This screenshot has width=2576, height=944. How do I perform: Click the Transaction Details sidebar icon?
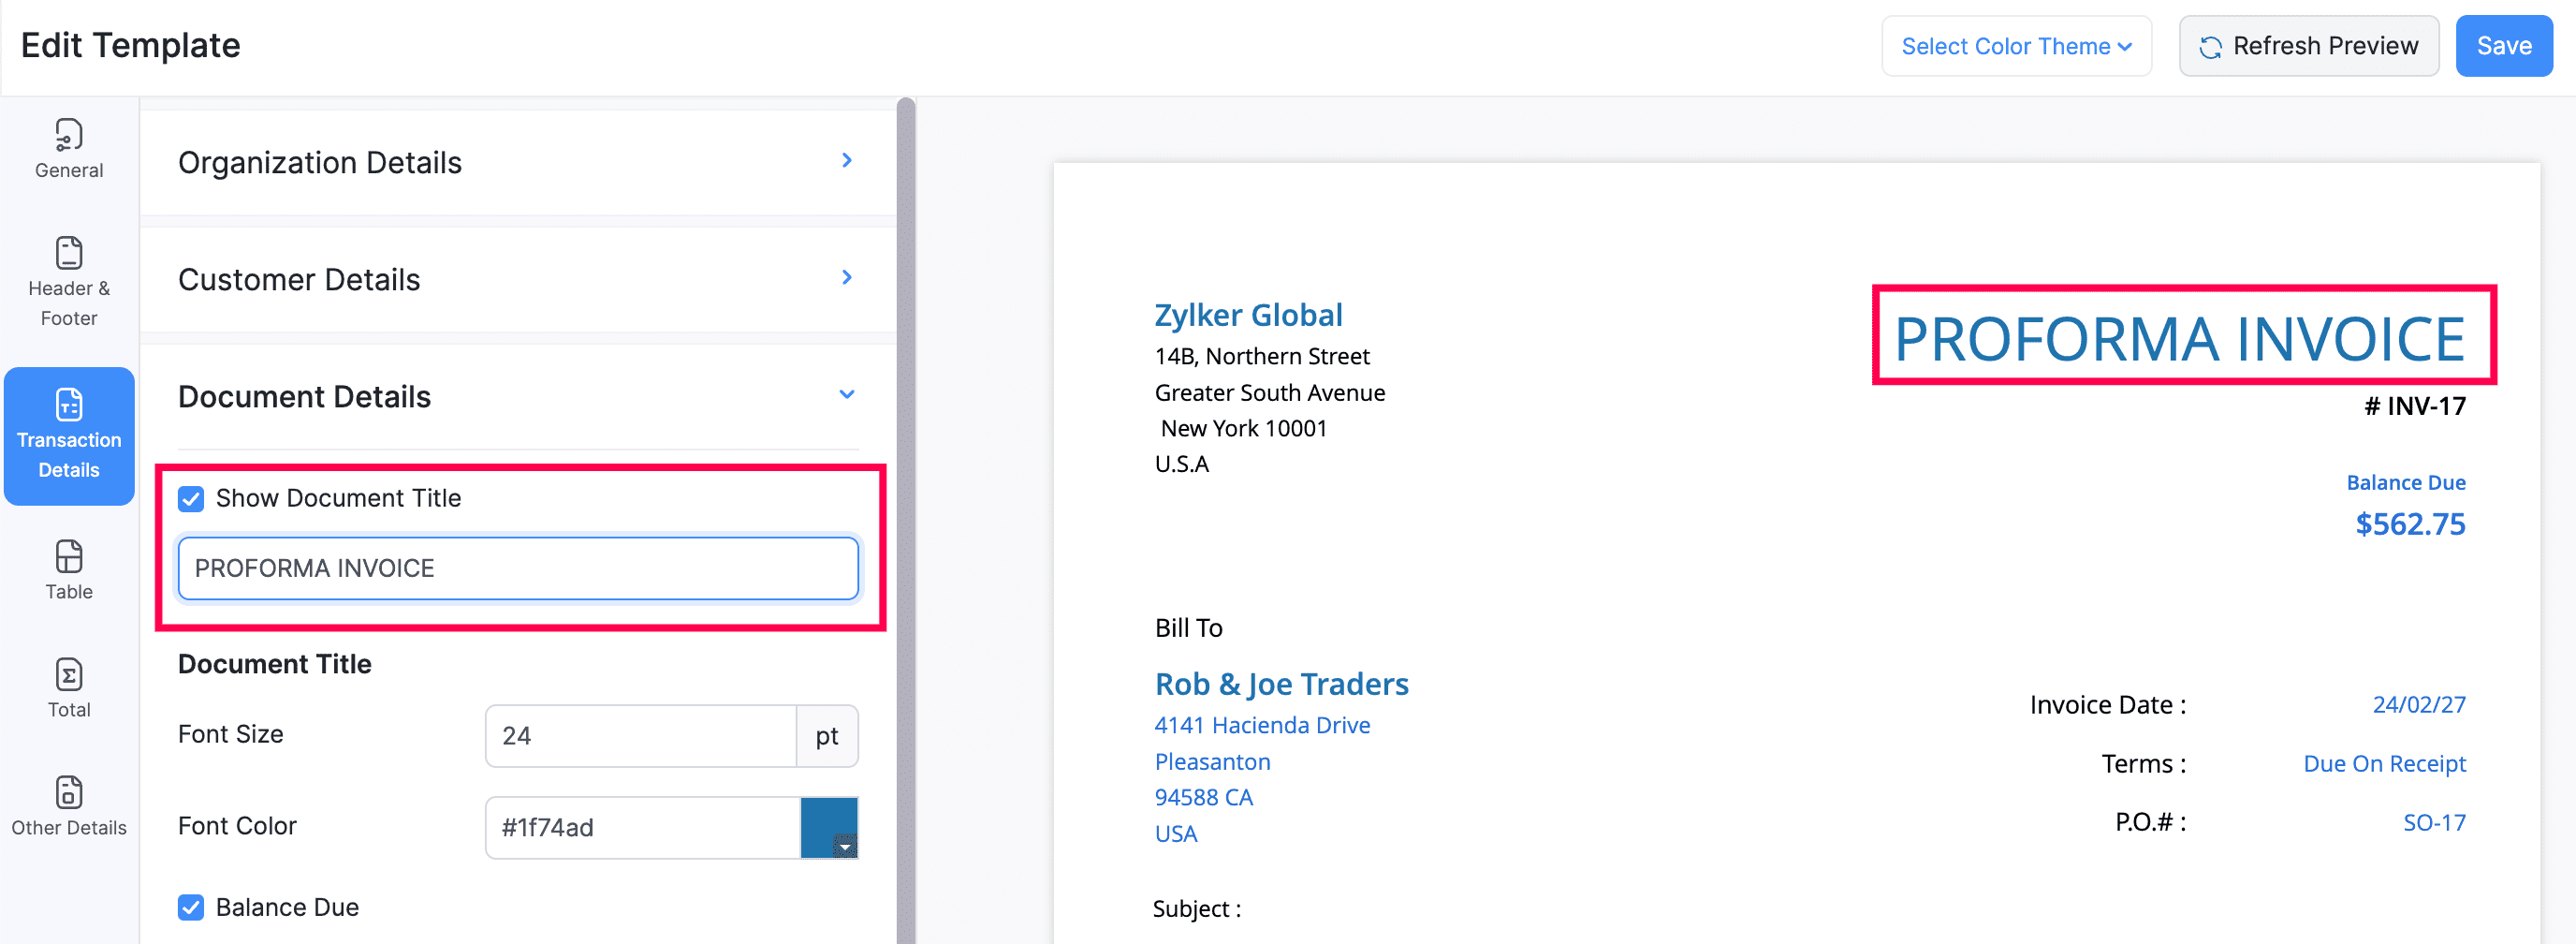(68, 405)
